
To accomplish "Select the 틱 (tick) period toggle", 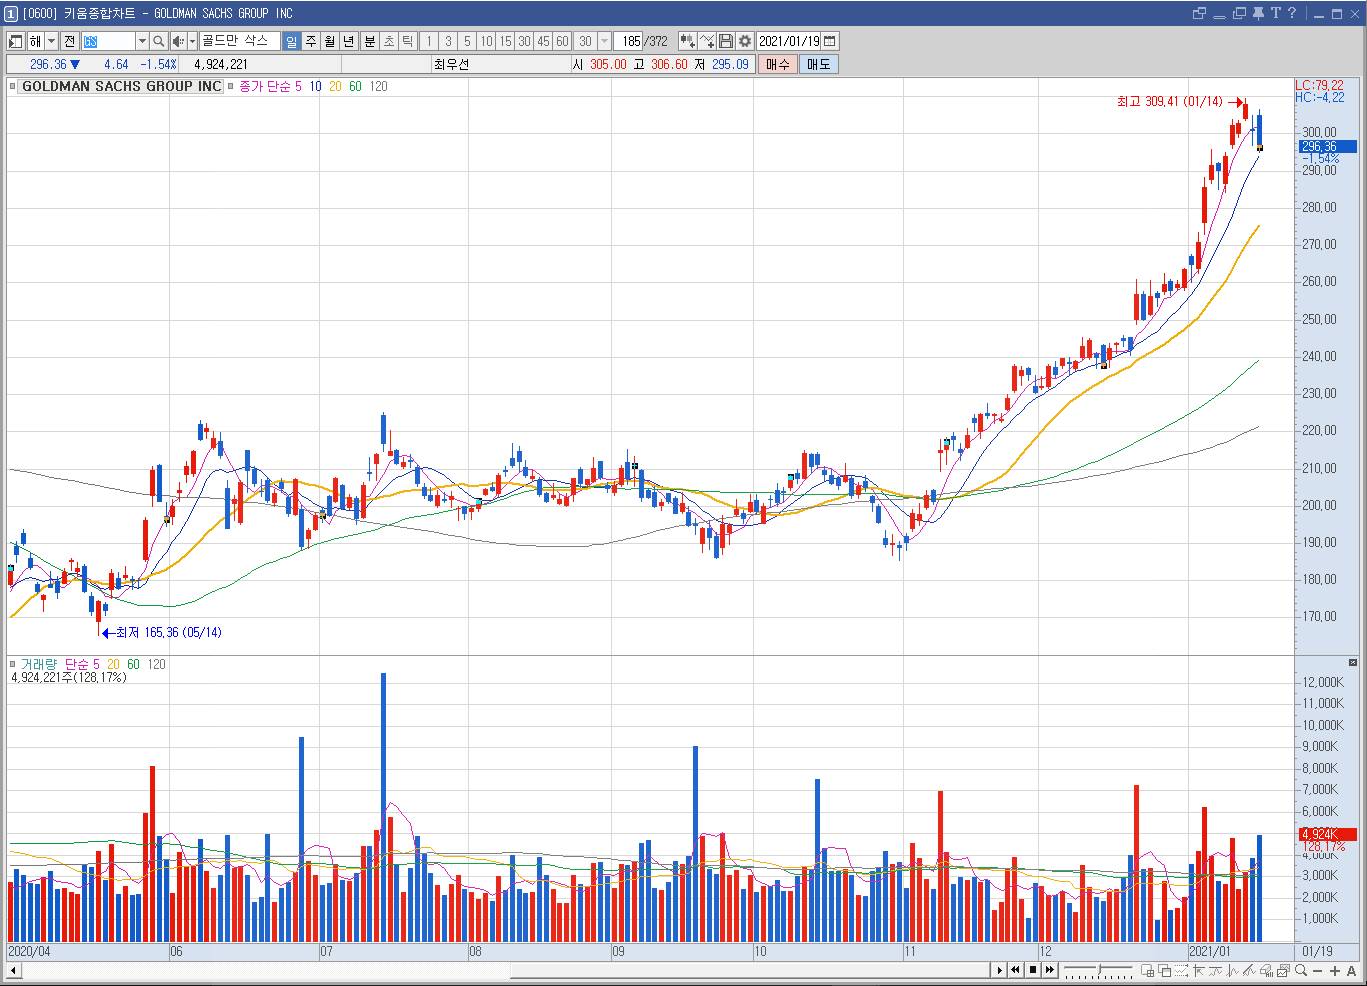I will (x=407, y=41).
